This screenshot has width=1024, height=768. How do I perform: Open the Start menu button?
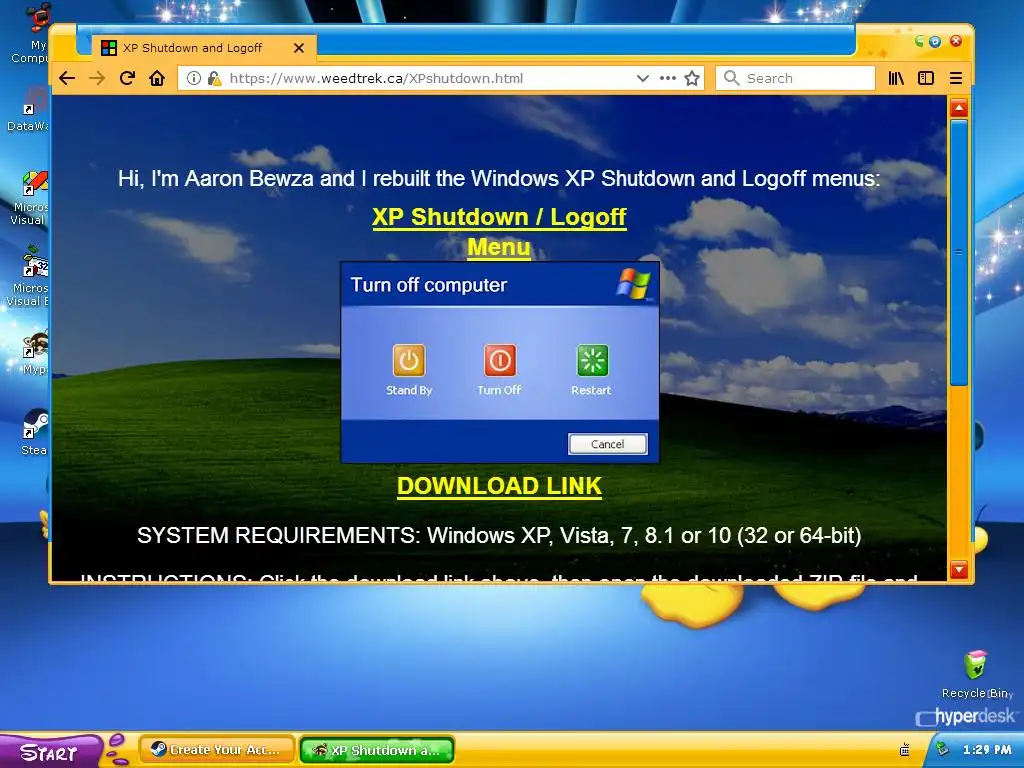52,752
